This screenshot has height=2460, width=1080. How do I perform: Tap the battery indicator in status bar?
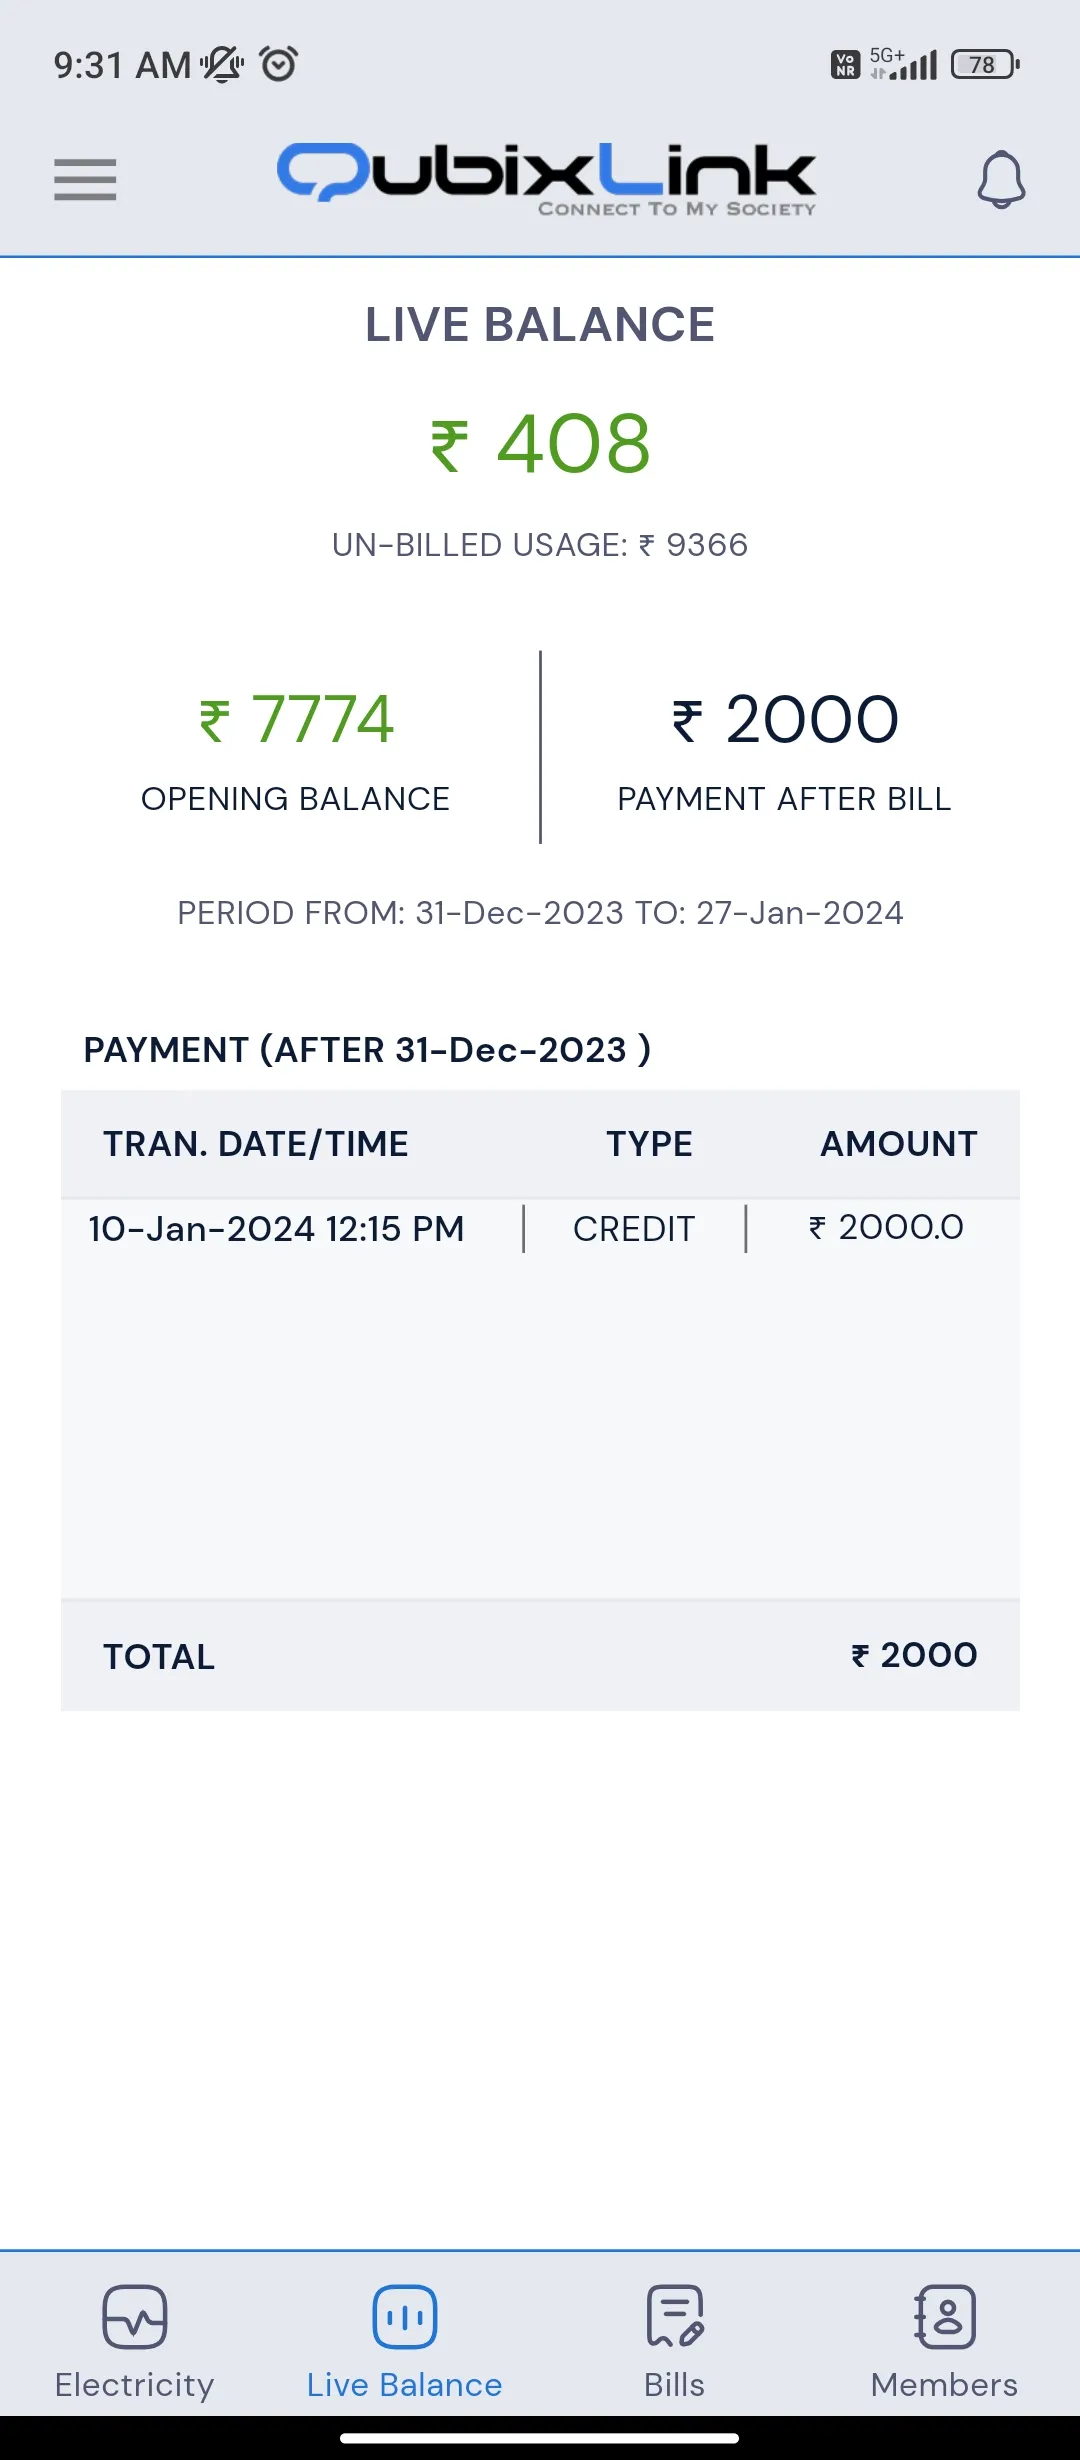(985, 65)
